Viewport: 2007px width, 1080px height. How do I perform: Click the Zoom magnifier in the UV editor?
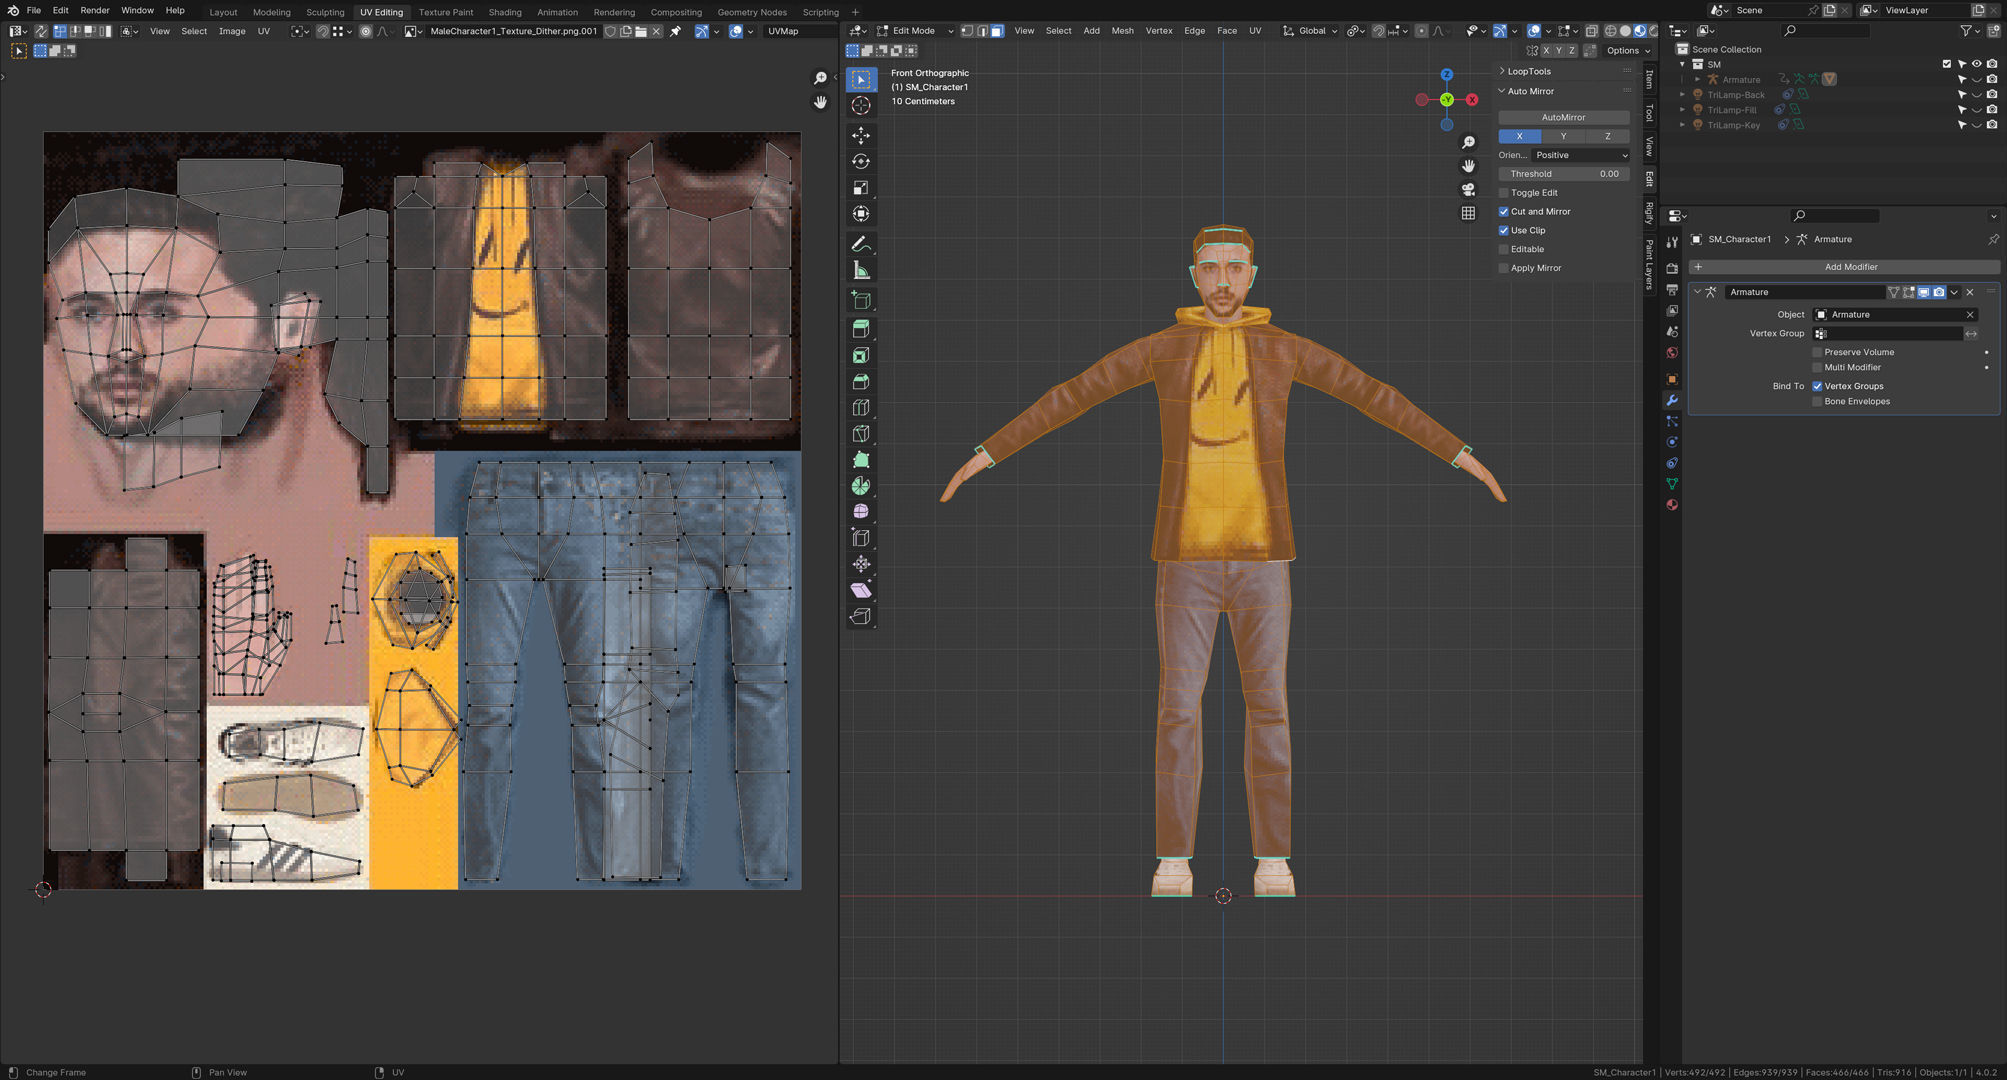click(x=820, y=78)
